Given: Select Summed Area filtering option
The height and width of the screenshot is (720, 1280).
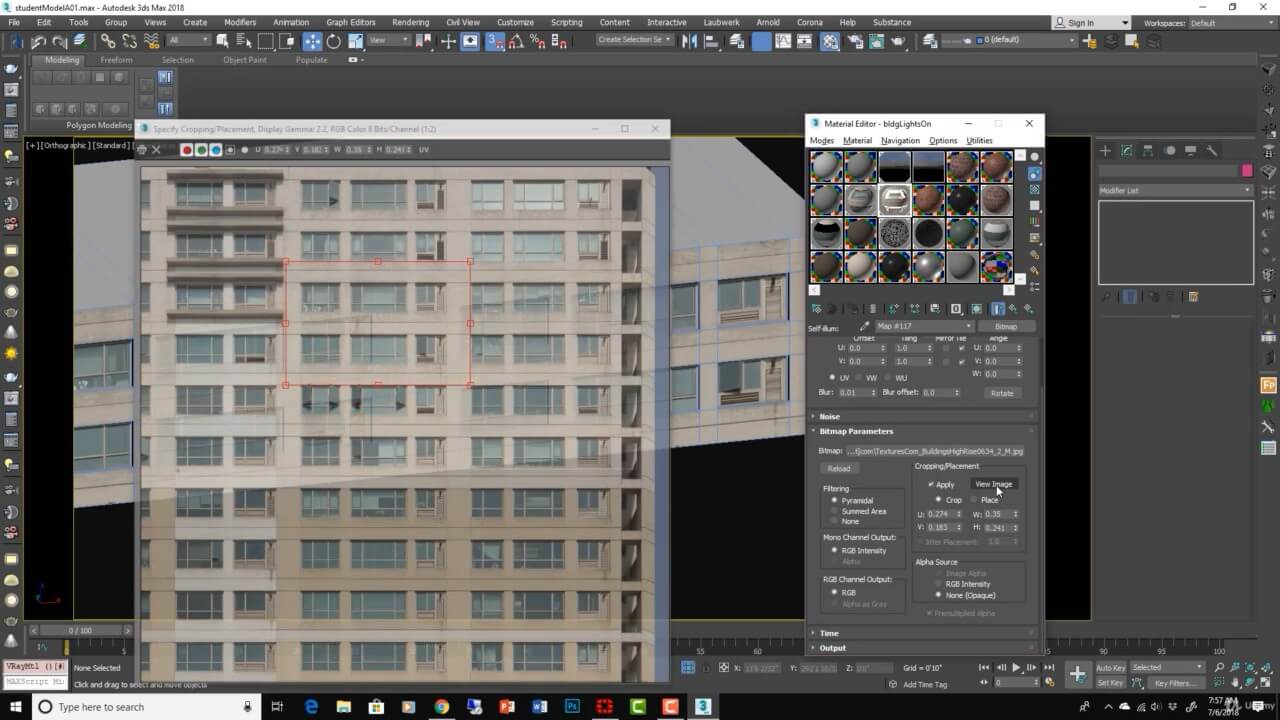Looking at the screenshot, I should [834, 511].
